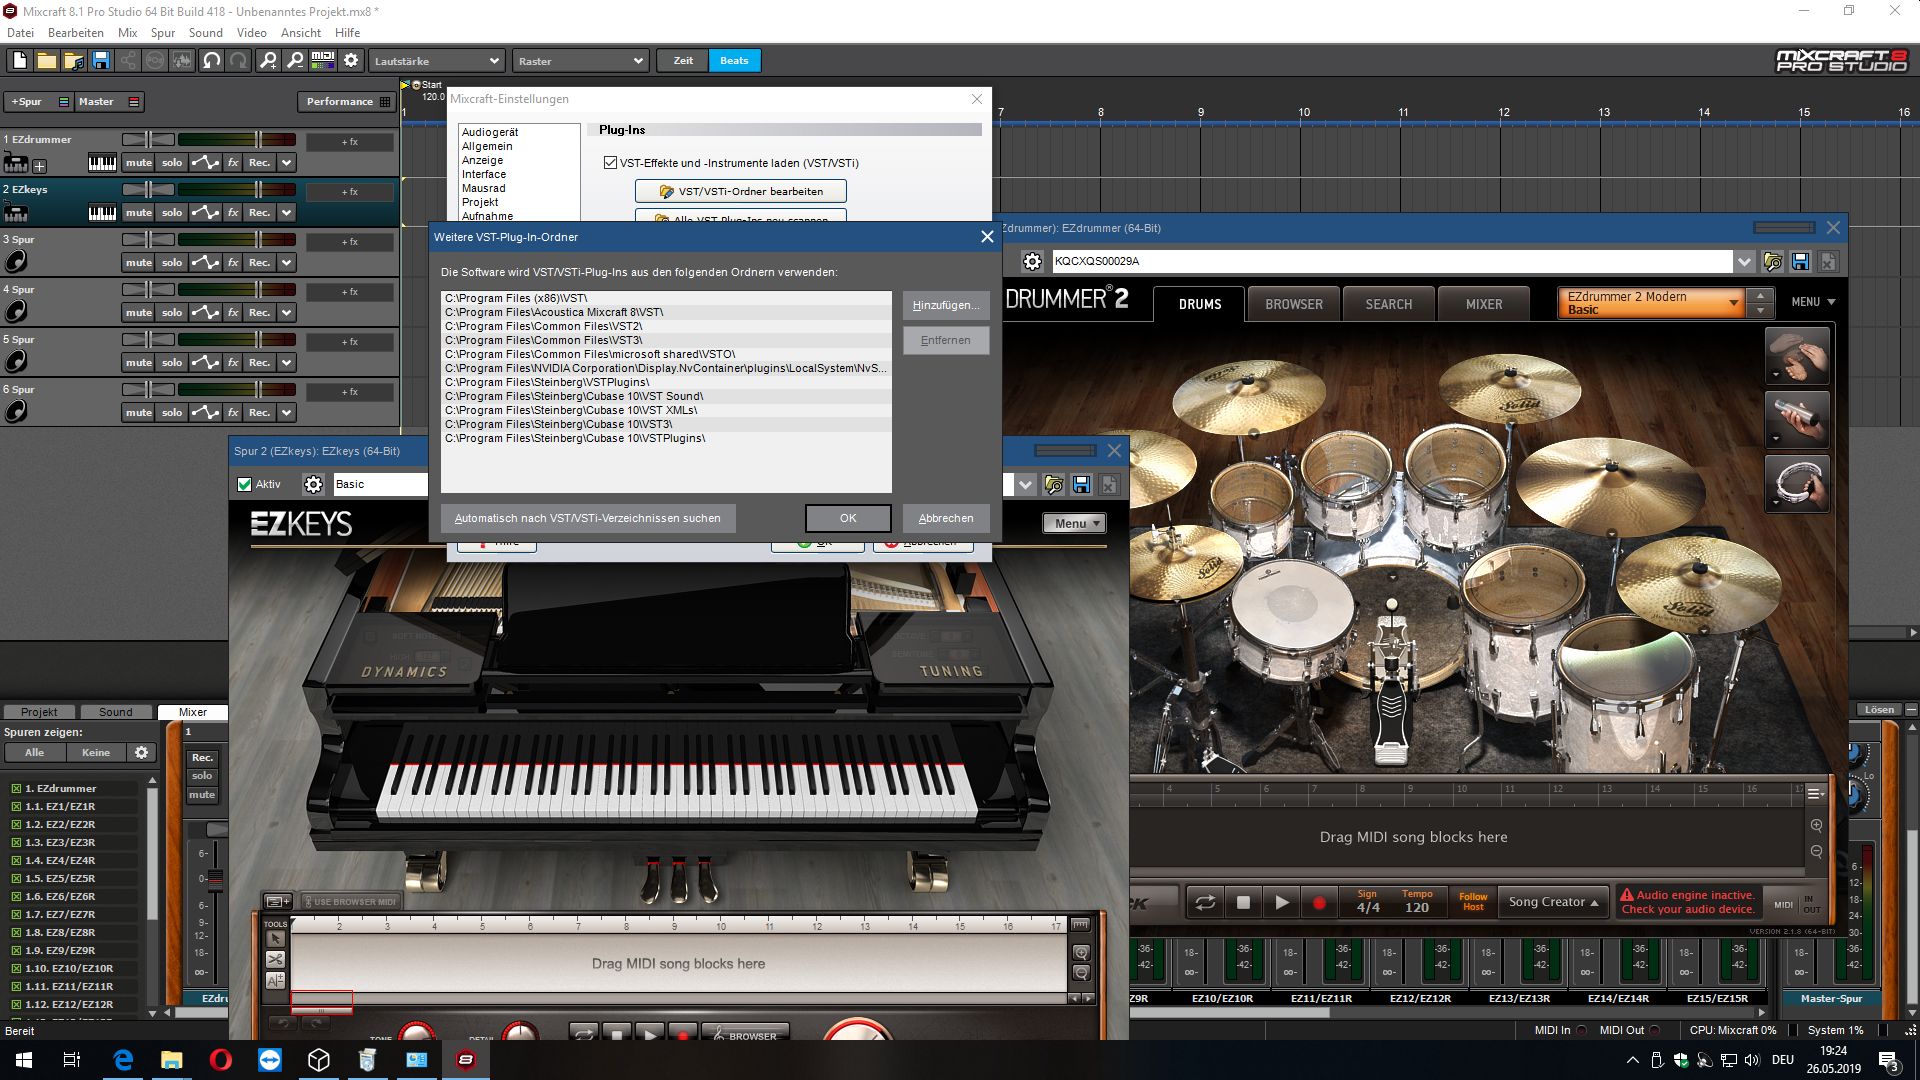Image resolution: width=1920 pixels, height=1080 pixels.
Task: Open the Lautstärke dropdown
Action: click(x=436, y=61)
